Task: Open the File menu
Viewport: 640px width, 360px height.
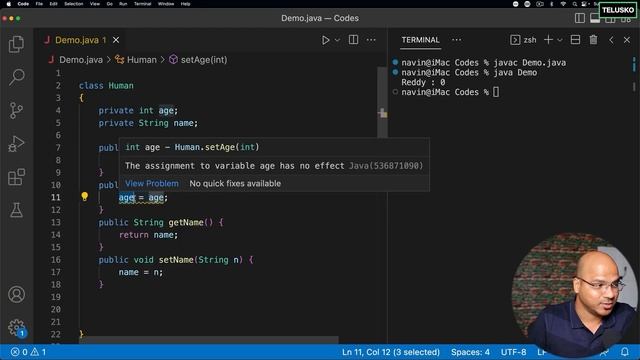Action: click(x=39, y=4)
